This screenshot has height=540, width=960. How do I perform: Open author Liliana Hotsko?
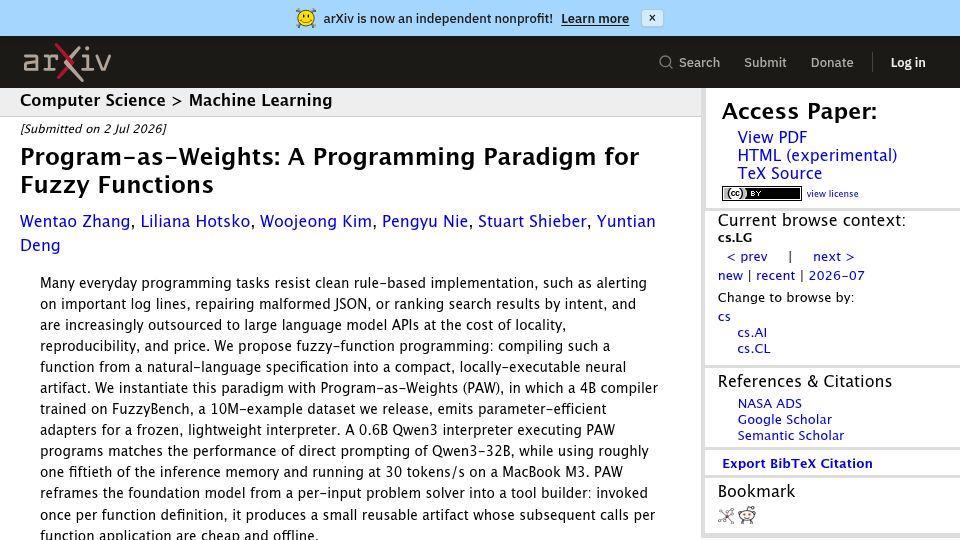[x=195, y=221]
